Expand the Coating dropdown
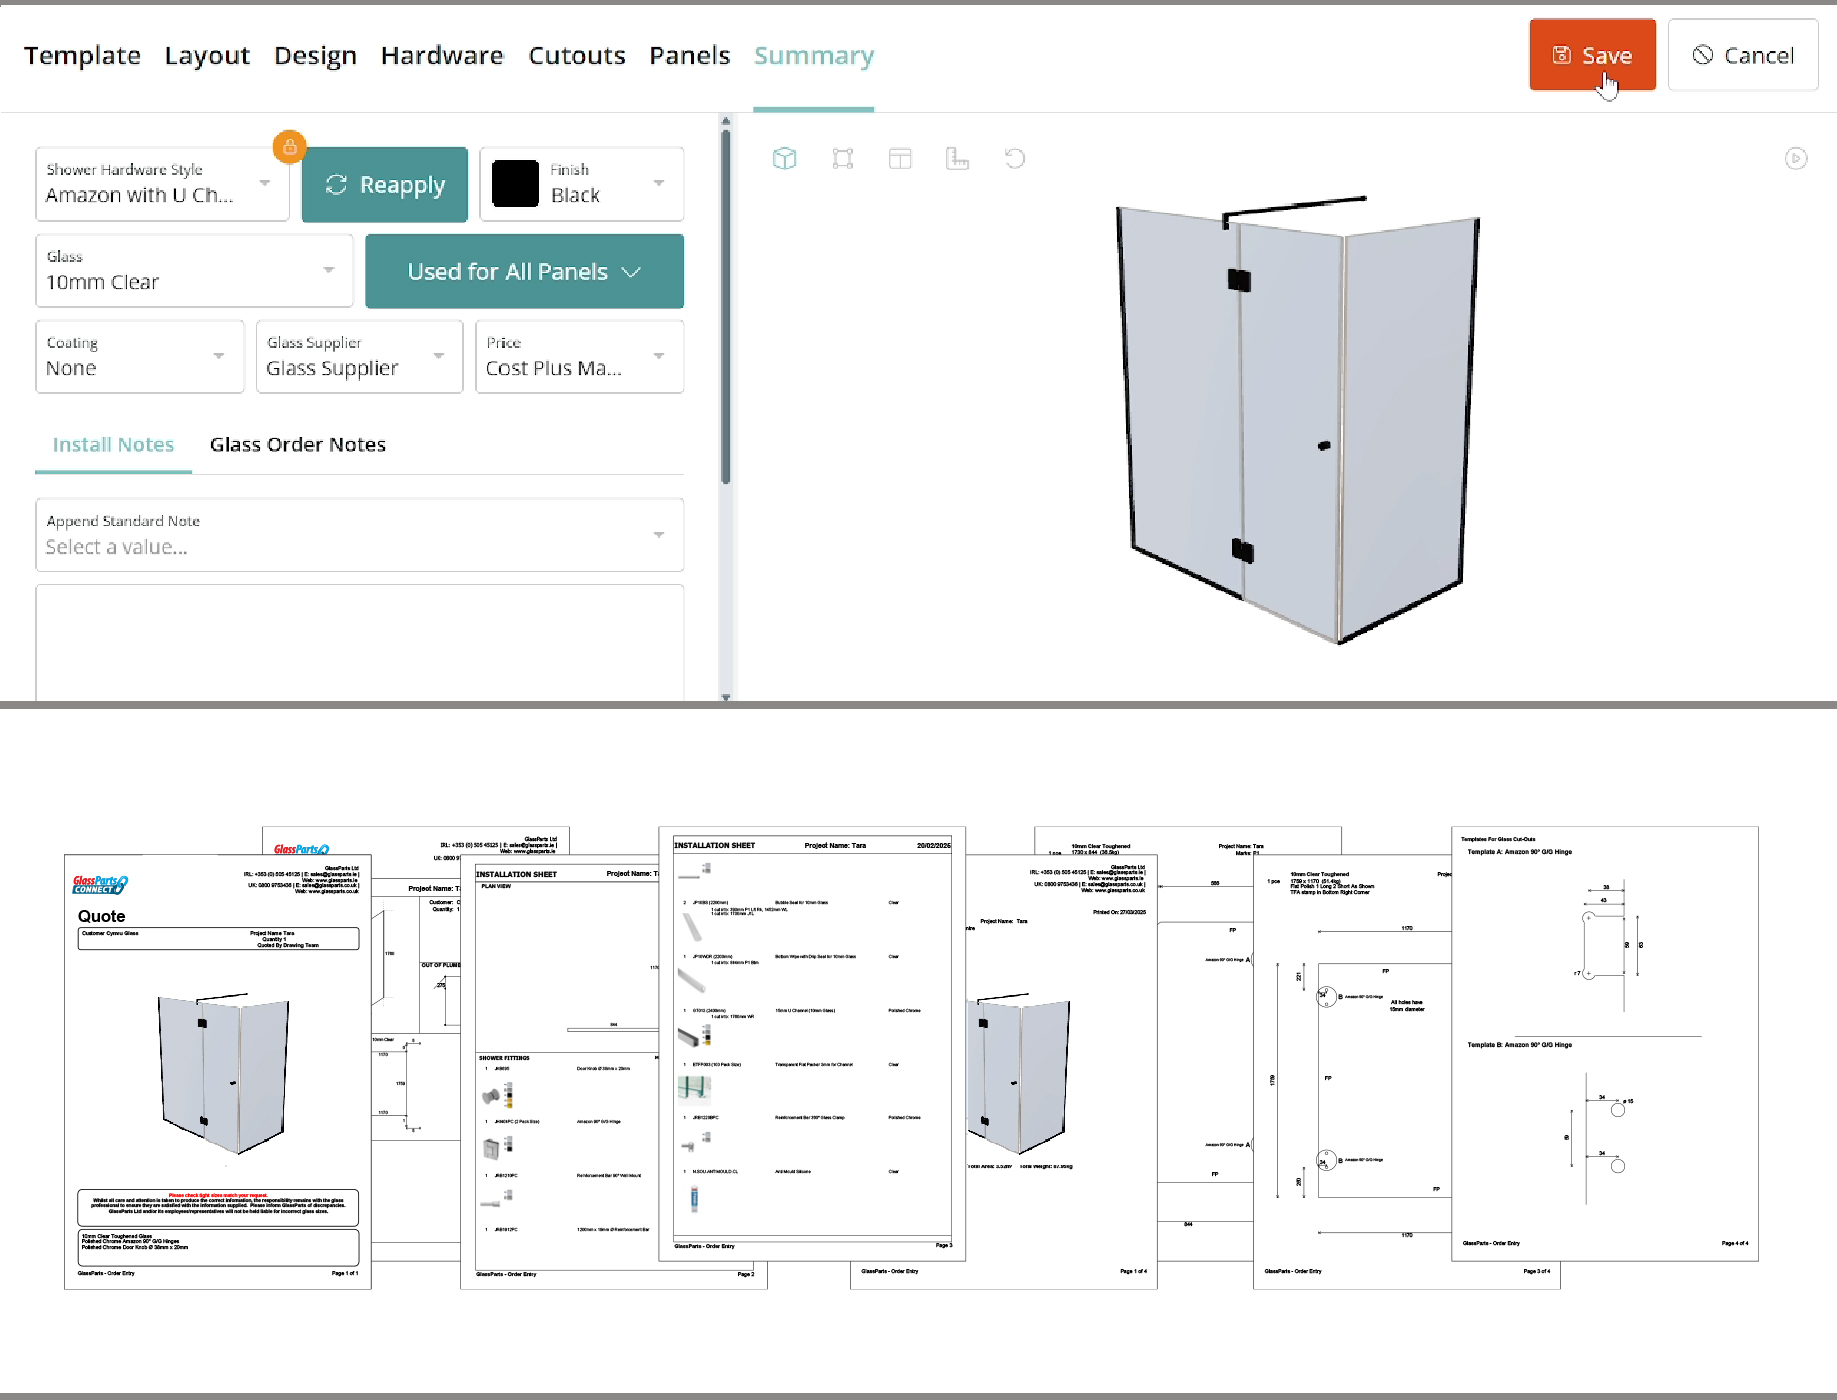 pyautogui.click(x=140, y=356)
